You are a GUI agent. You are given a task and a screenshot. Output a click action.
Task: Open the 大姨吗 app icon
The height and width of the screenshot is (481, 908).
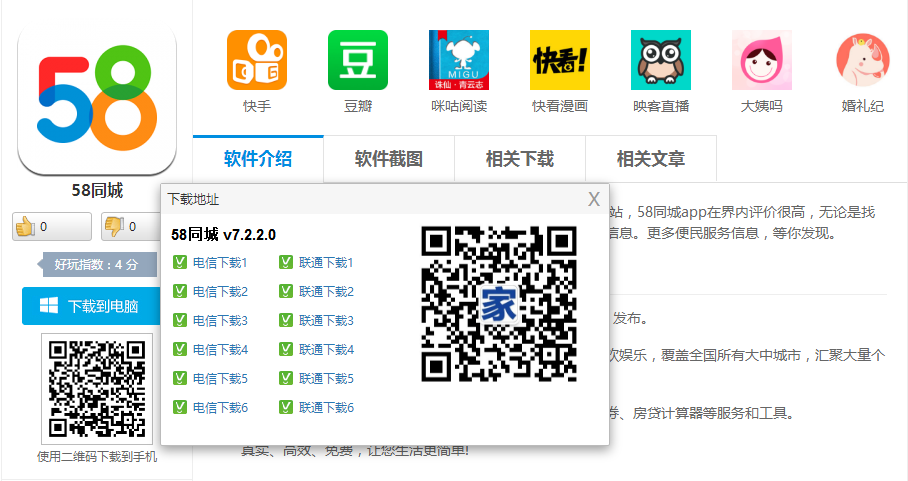tap(761, 60)
